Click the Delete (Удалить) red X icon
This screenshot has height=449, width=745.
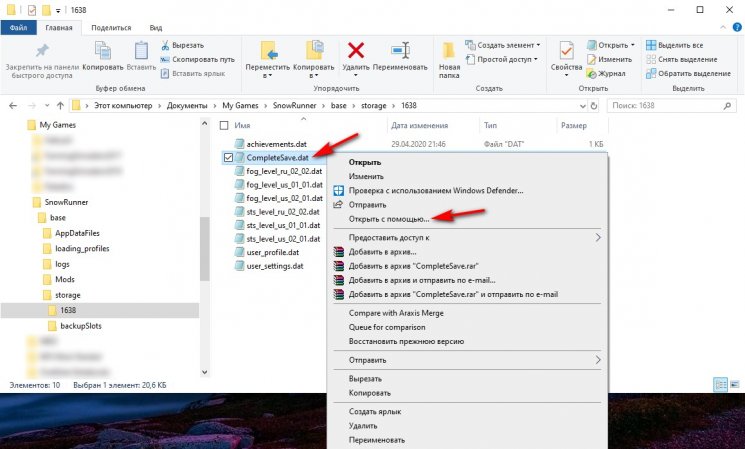click(354, 52)
